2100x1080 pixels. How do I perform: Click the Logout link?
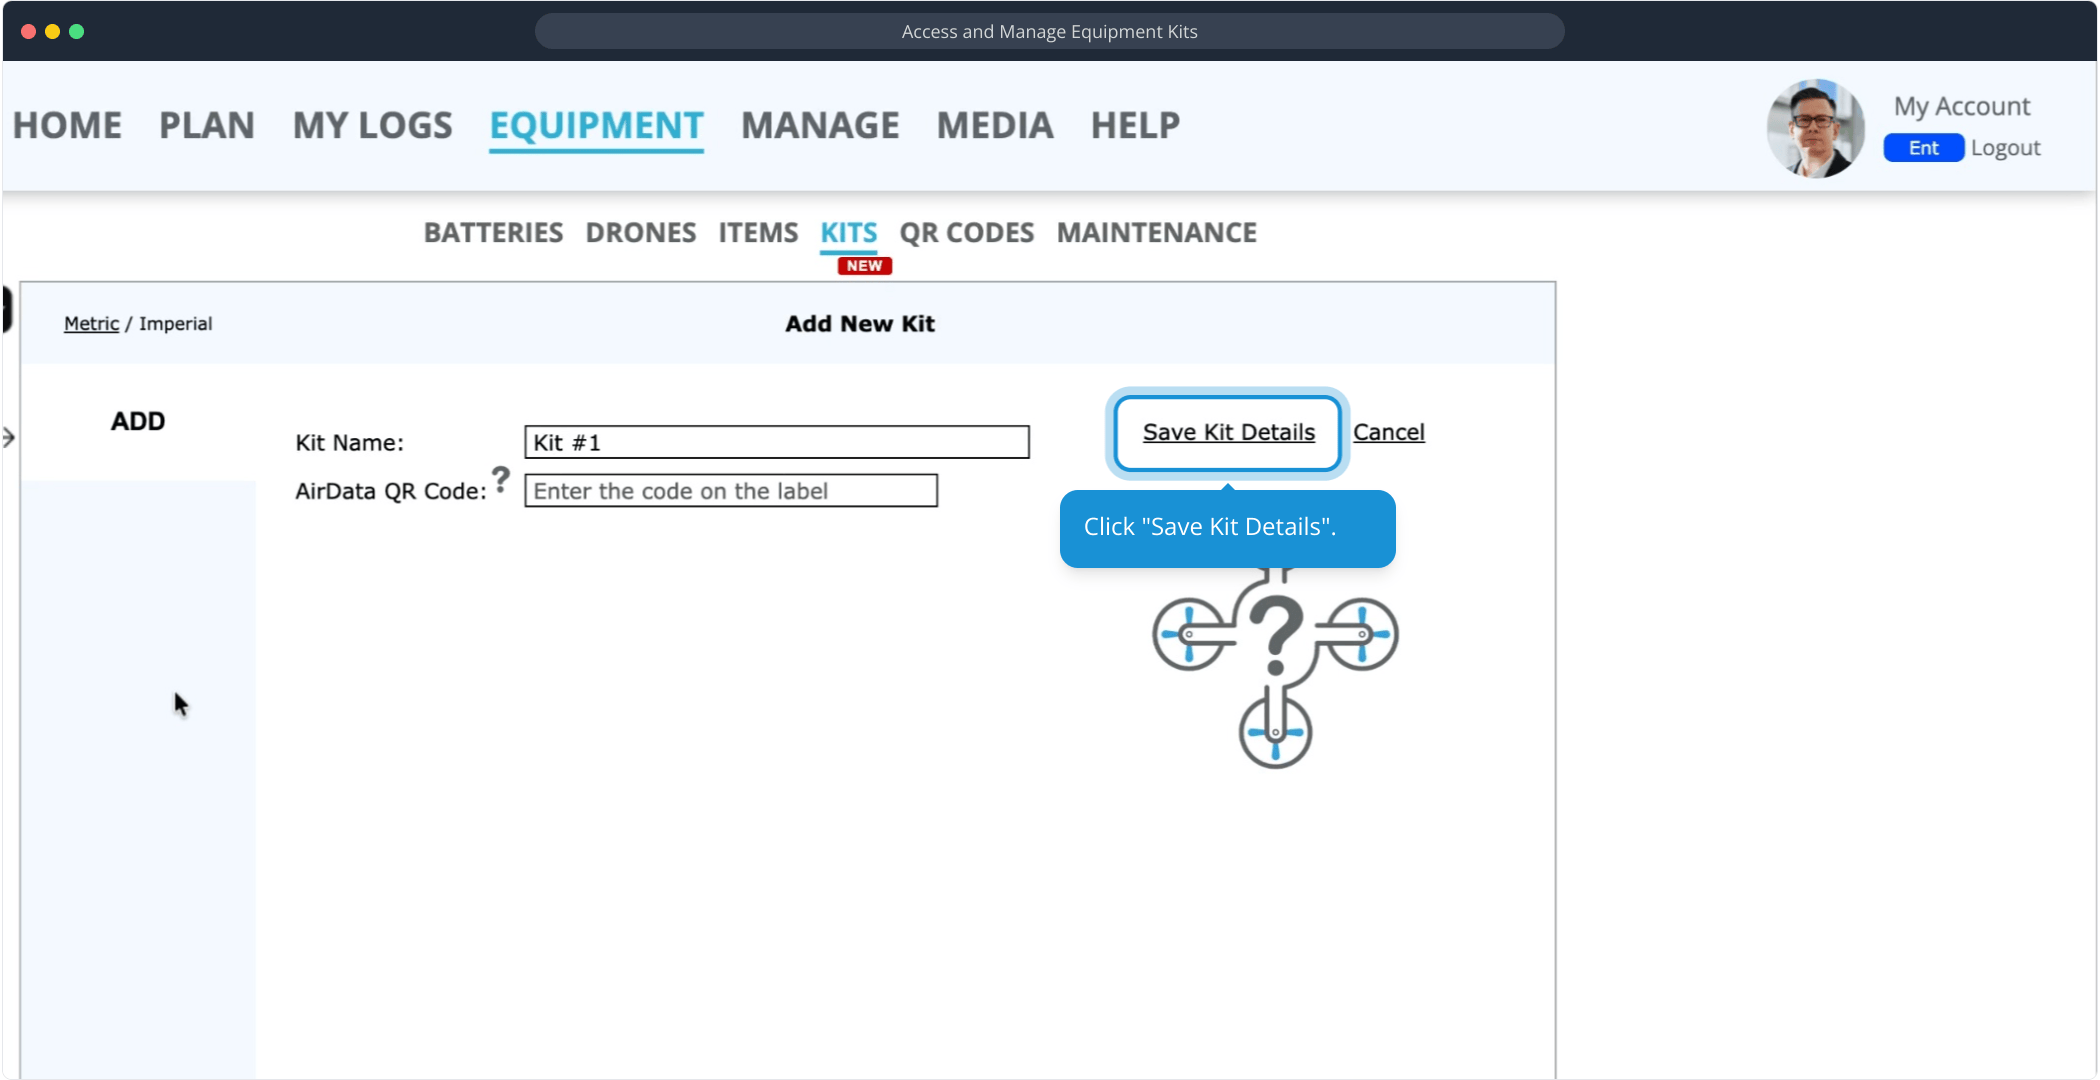[2005, 148]
